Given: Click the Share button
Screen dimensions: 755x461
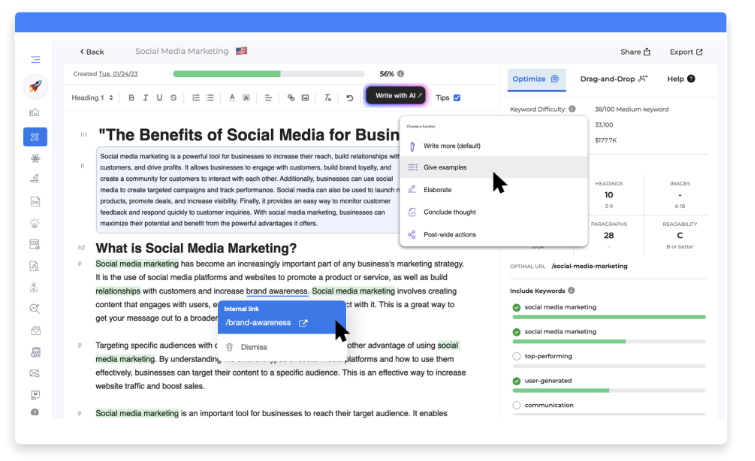Looking at the screenshot, I should [635, 52].
